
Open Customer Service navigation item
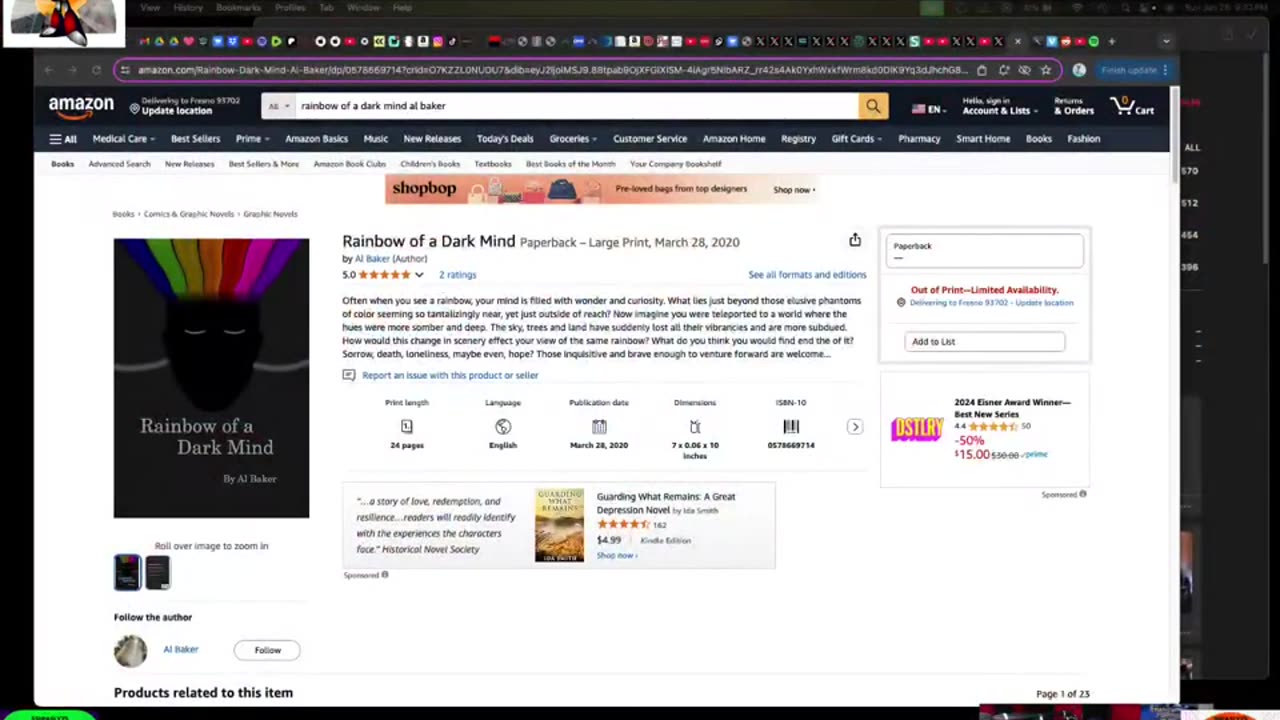pos(650,139)
